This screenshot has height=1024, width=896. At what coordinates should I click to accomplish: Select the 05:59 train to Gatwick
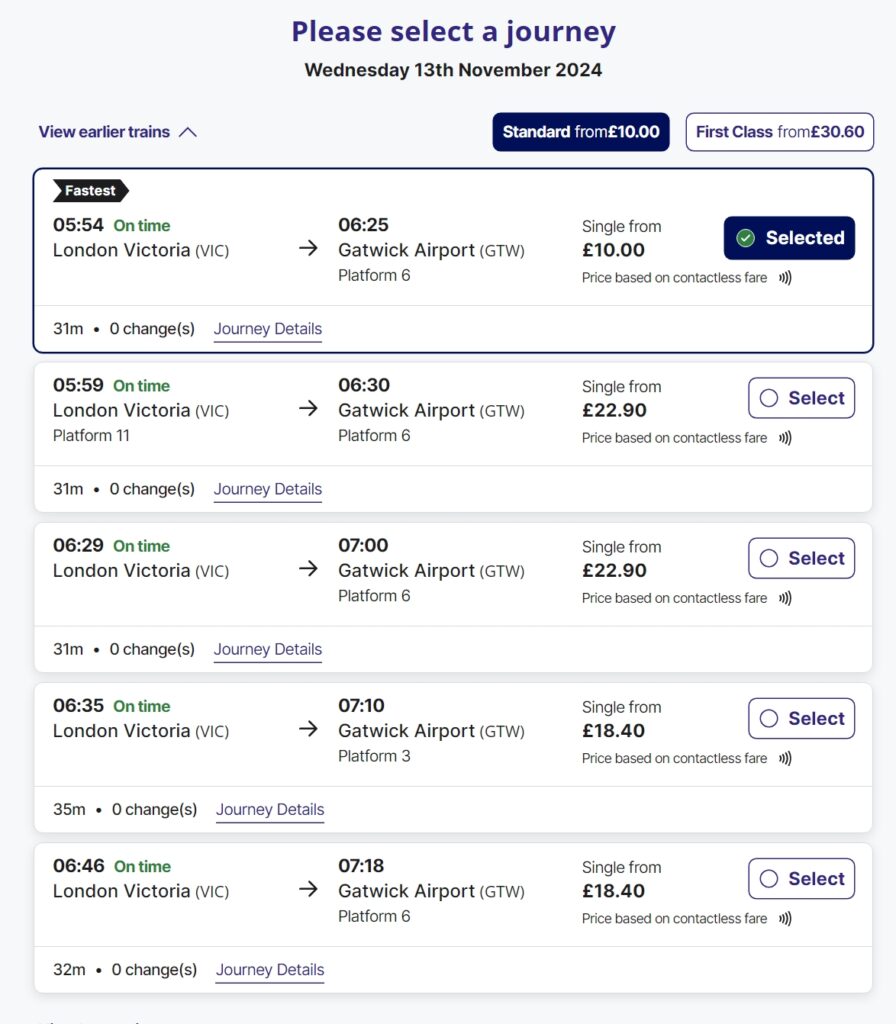click(x=801, y=398)
